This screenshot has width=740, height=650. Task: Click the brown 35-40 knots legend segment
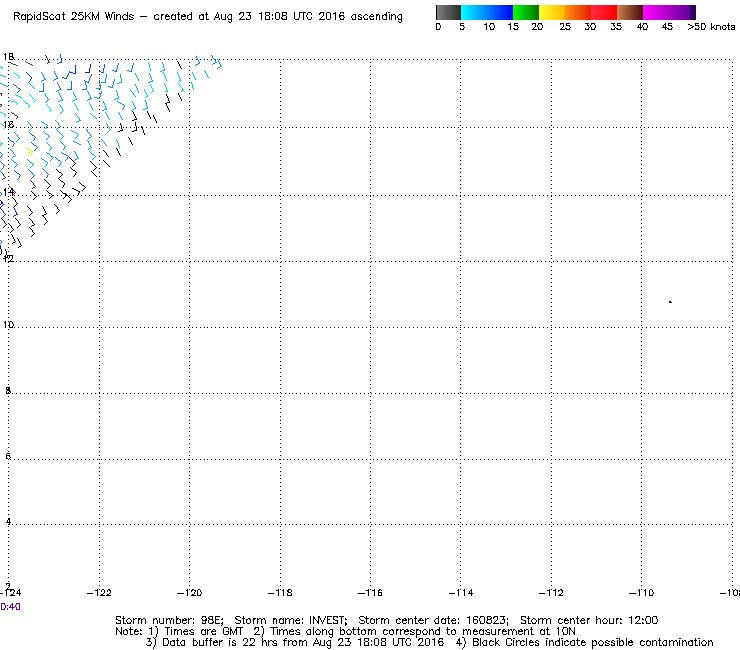(630, 12)
